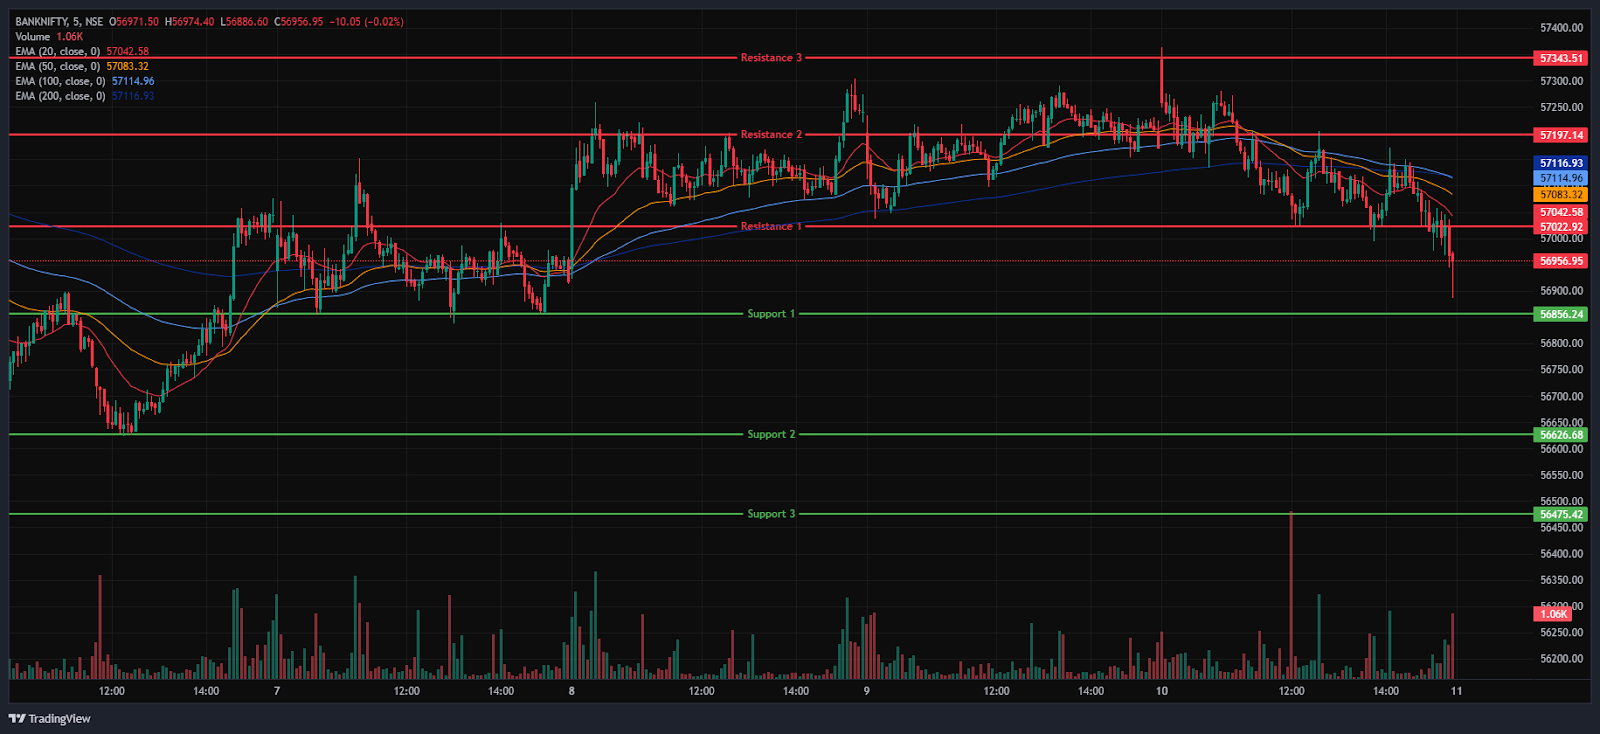The width and height of the screenshot is (1600, 734).
Task: Click the H56974.40 high value
Action: [189, 22]
